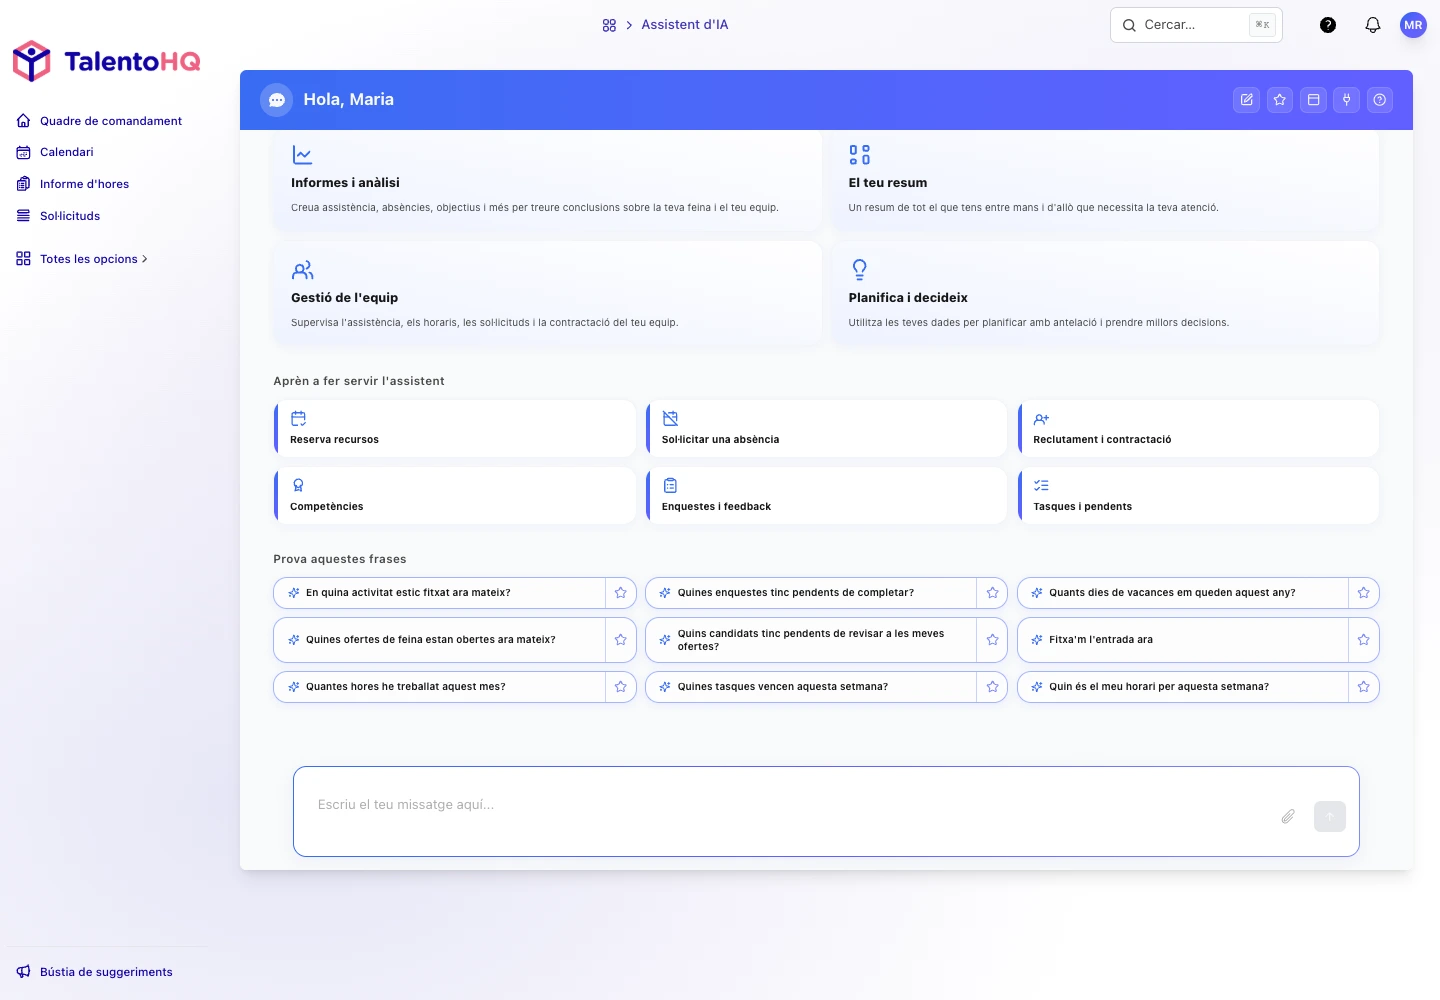Click the apps grid icon in the breadcrumb
The image size is (1440, 1000).
(609, 25)
